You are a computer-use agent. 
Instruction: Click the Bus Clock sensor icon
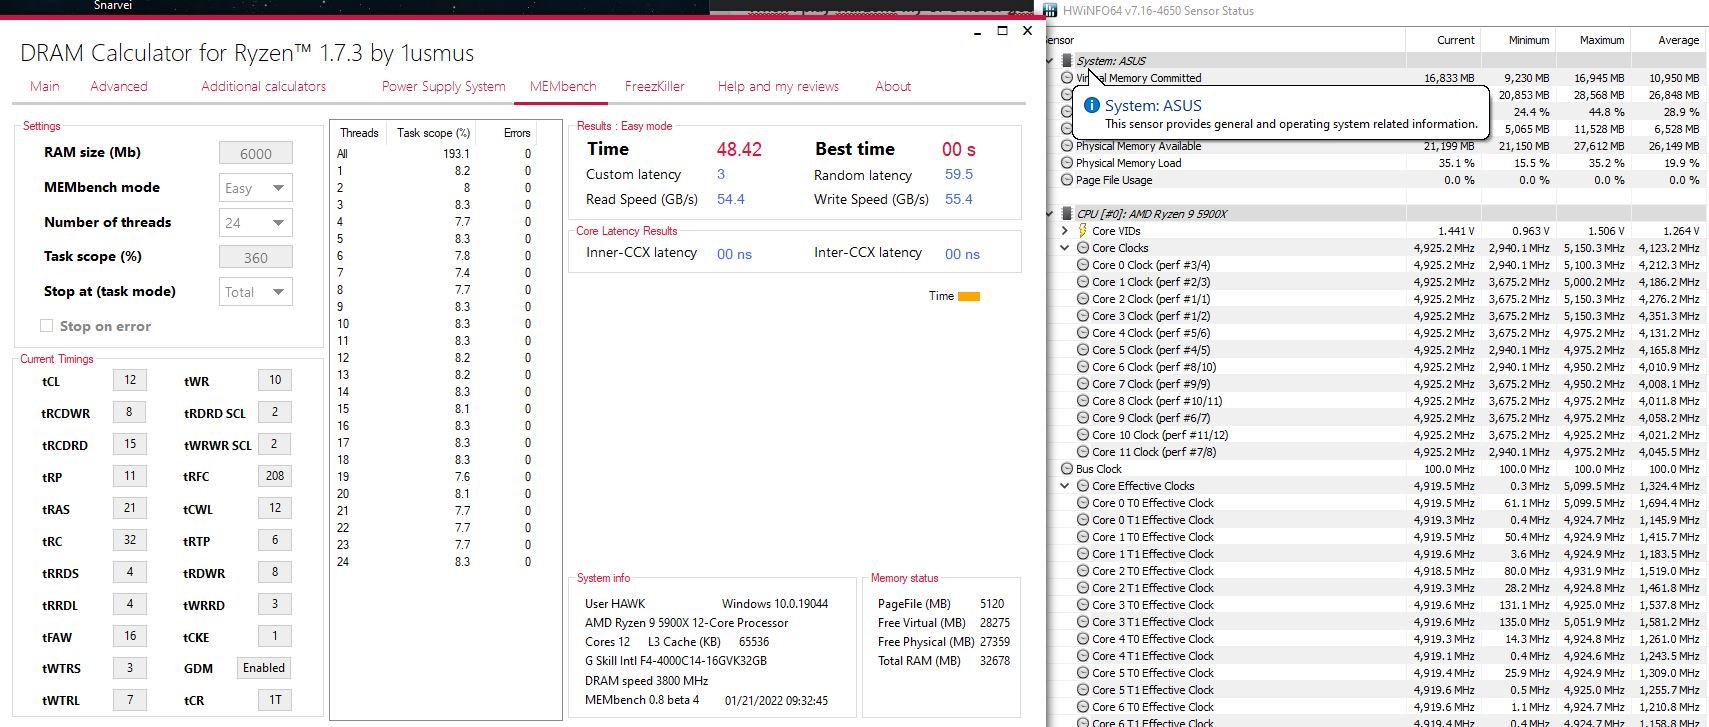[x=1067, y=469]
